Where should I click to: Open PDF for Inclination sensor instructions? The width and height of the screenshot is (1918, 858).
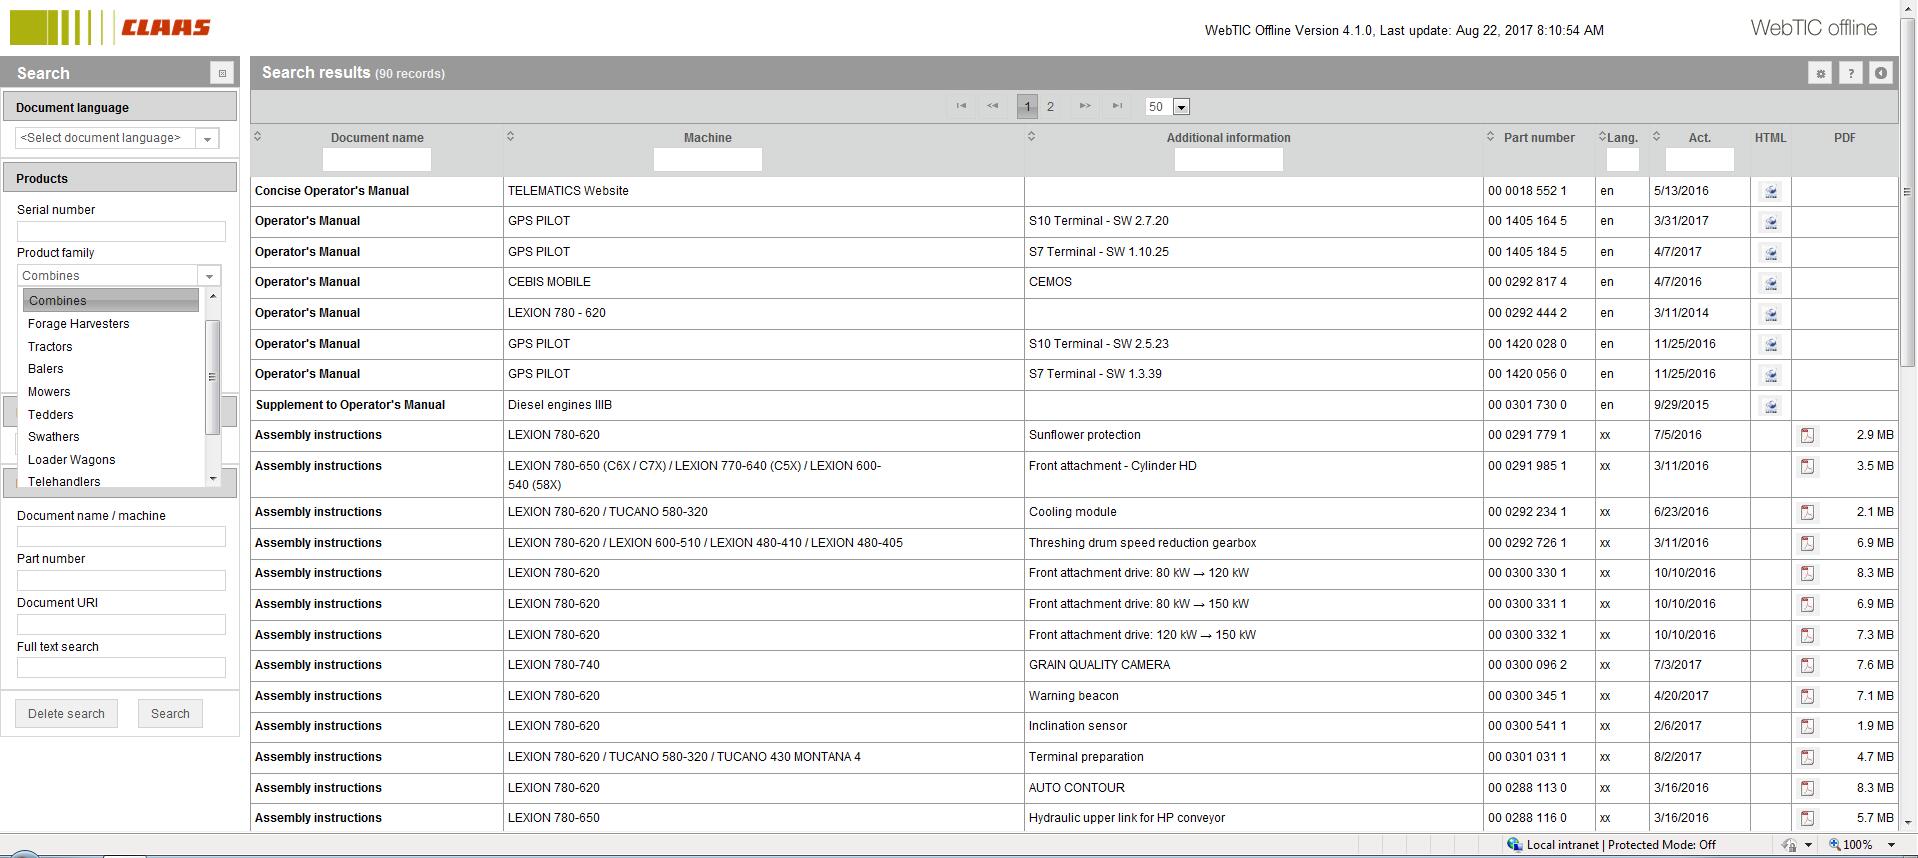point(1807,727)
